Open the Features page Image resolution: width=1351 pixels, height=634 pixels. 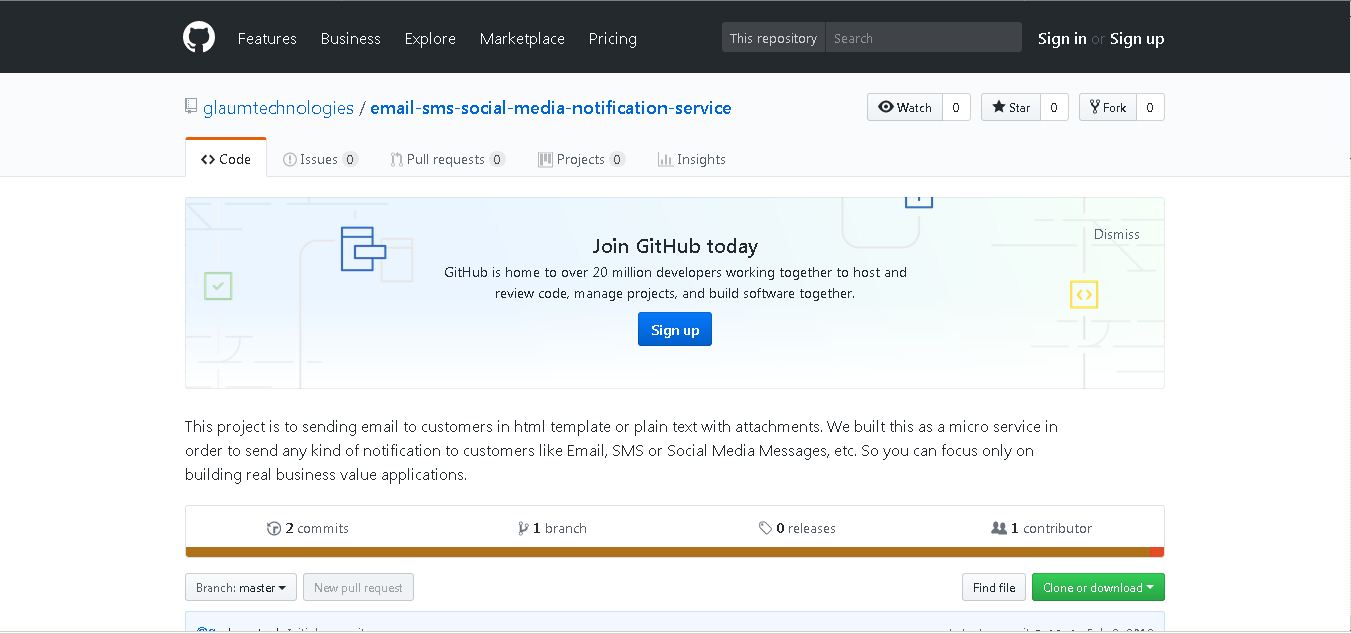267,38
